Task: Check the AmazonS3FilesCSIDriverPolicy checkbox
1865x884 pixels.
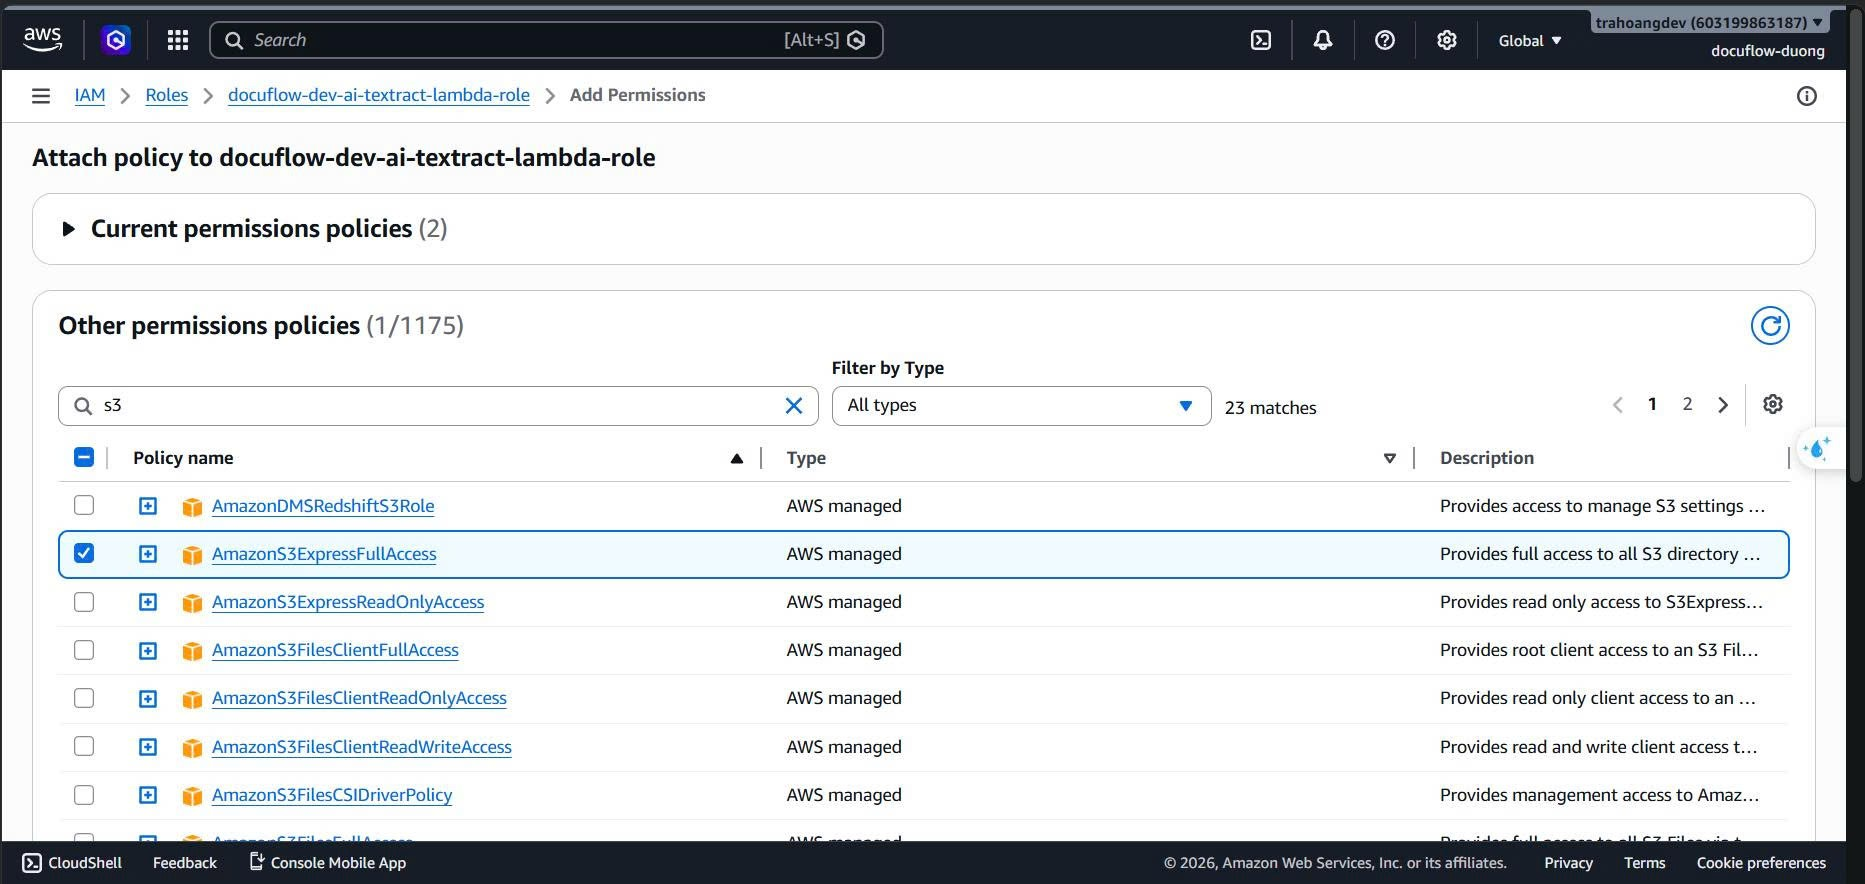Action: pyautogui.click(x=84, y=794)
